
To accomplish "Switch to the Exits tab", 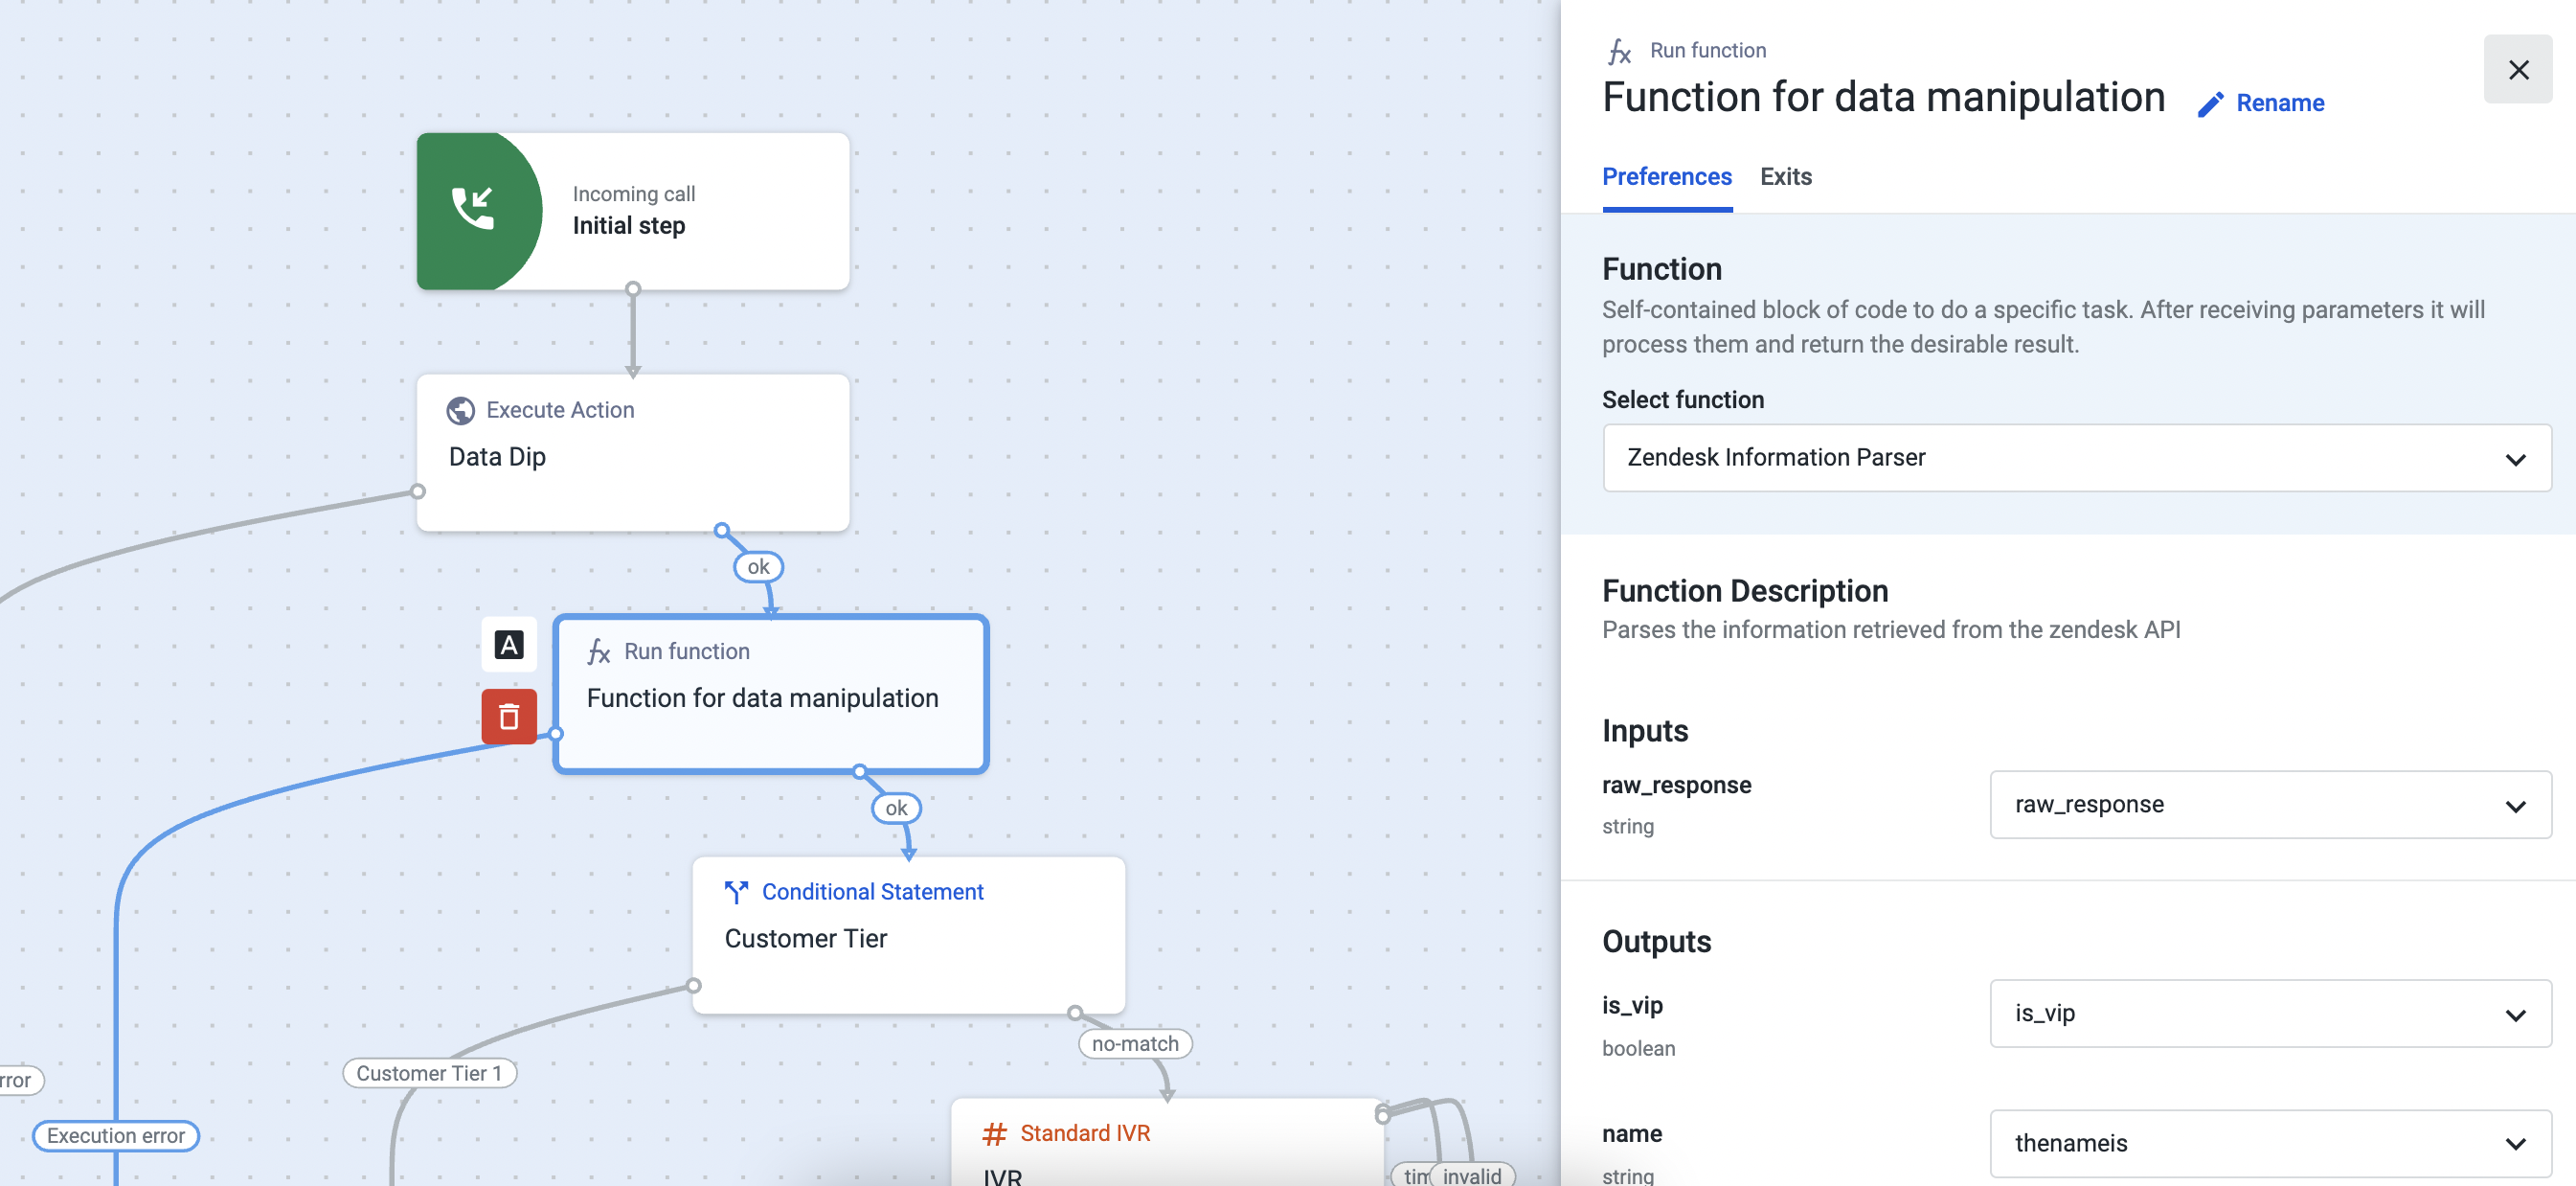I will 1785,177.
